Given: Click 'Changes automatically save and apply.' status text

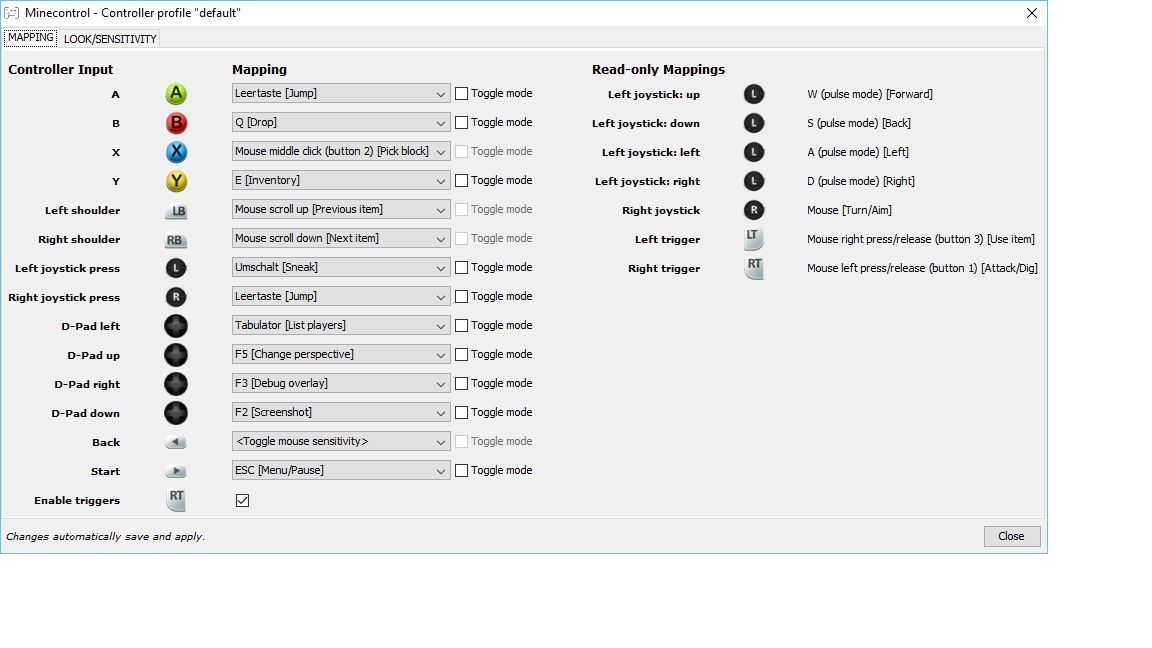Looking at the screenshot, I should tap(105, 536).
